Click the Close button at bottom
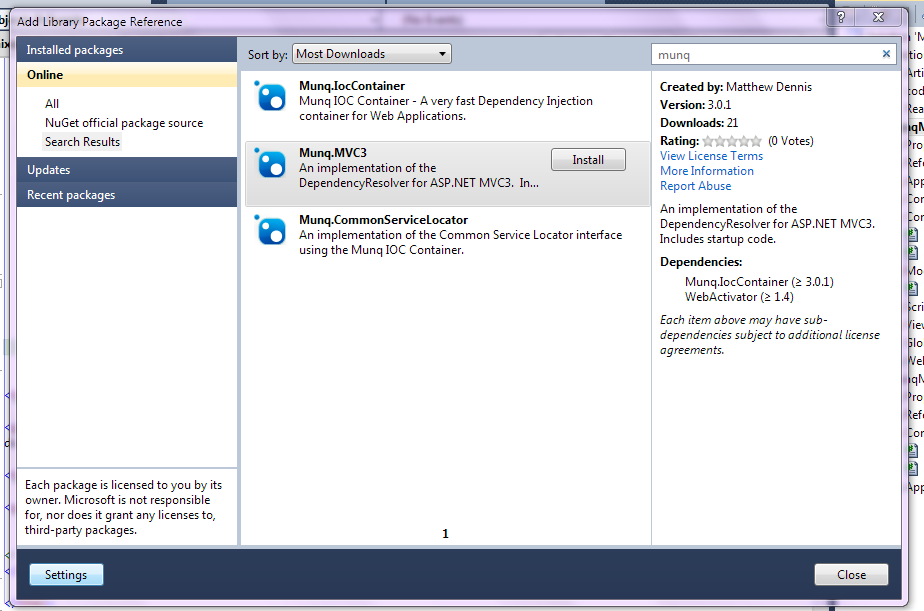 pyautogui.click(x=851, y=574)
